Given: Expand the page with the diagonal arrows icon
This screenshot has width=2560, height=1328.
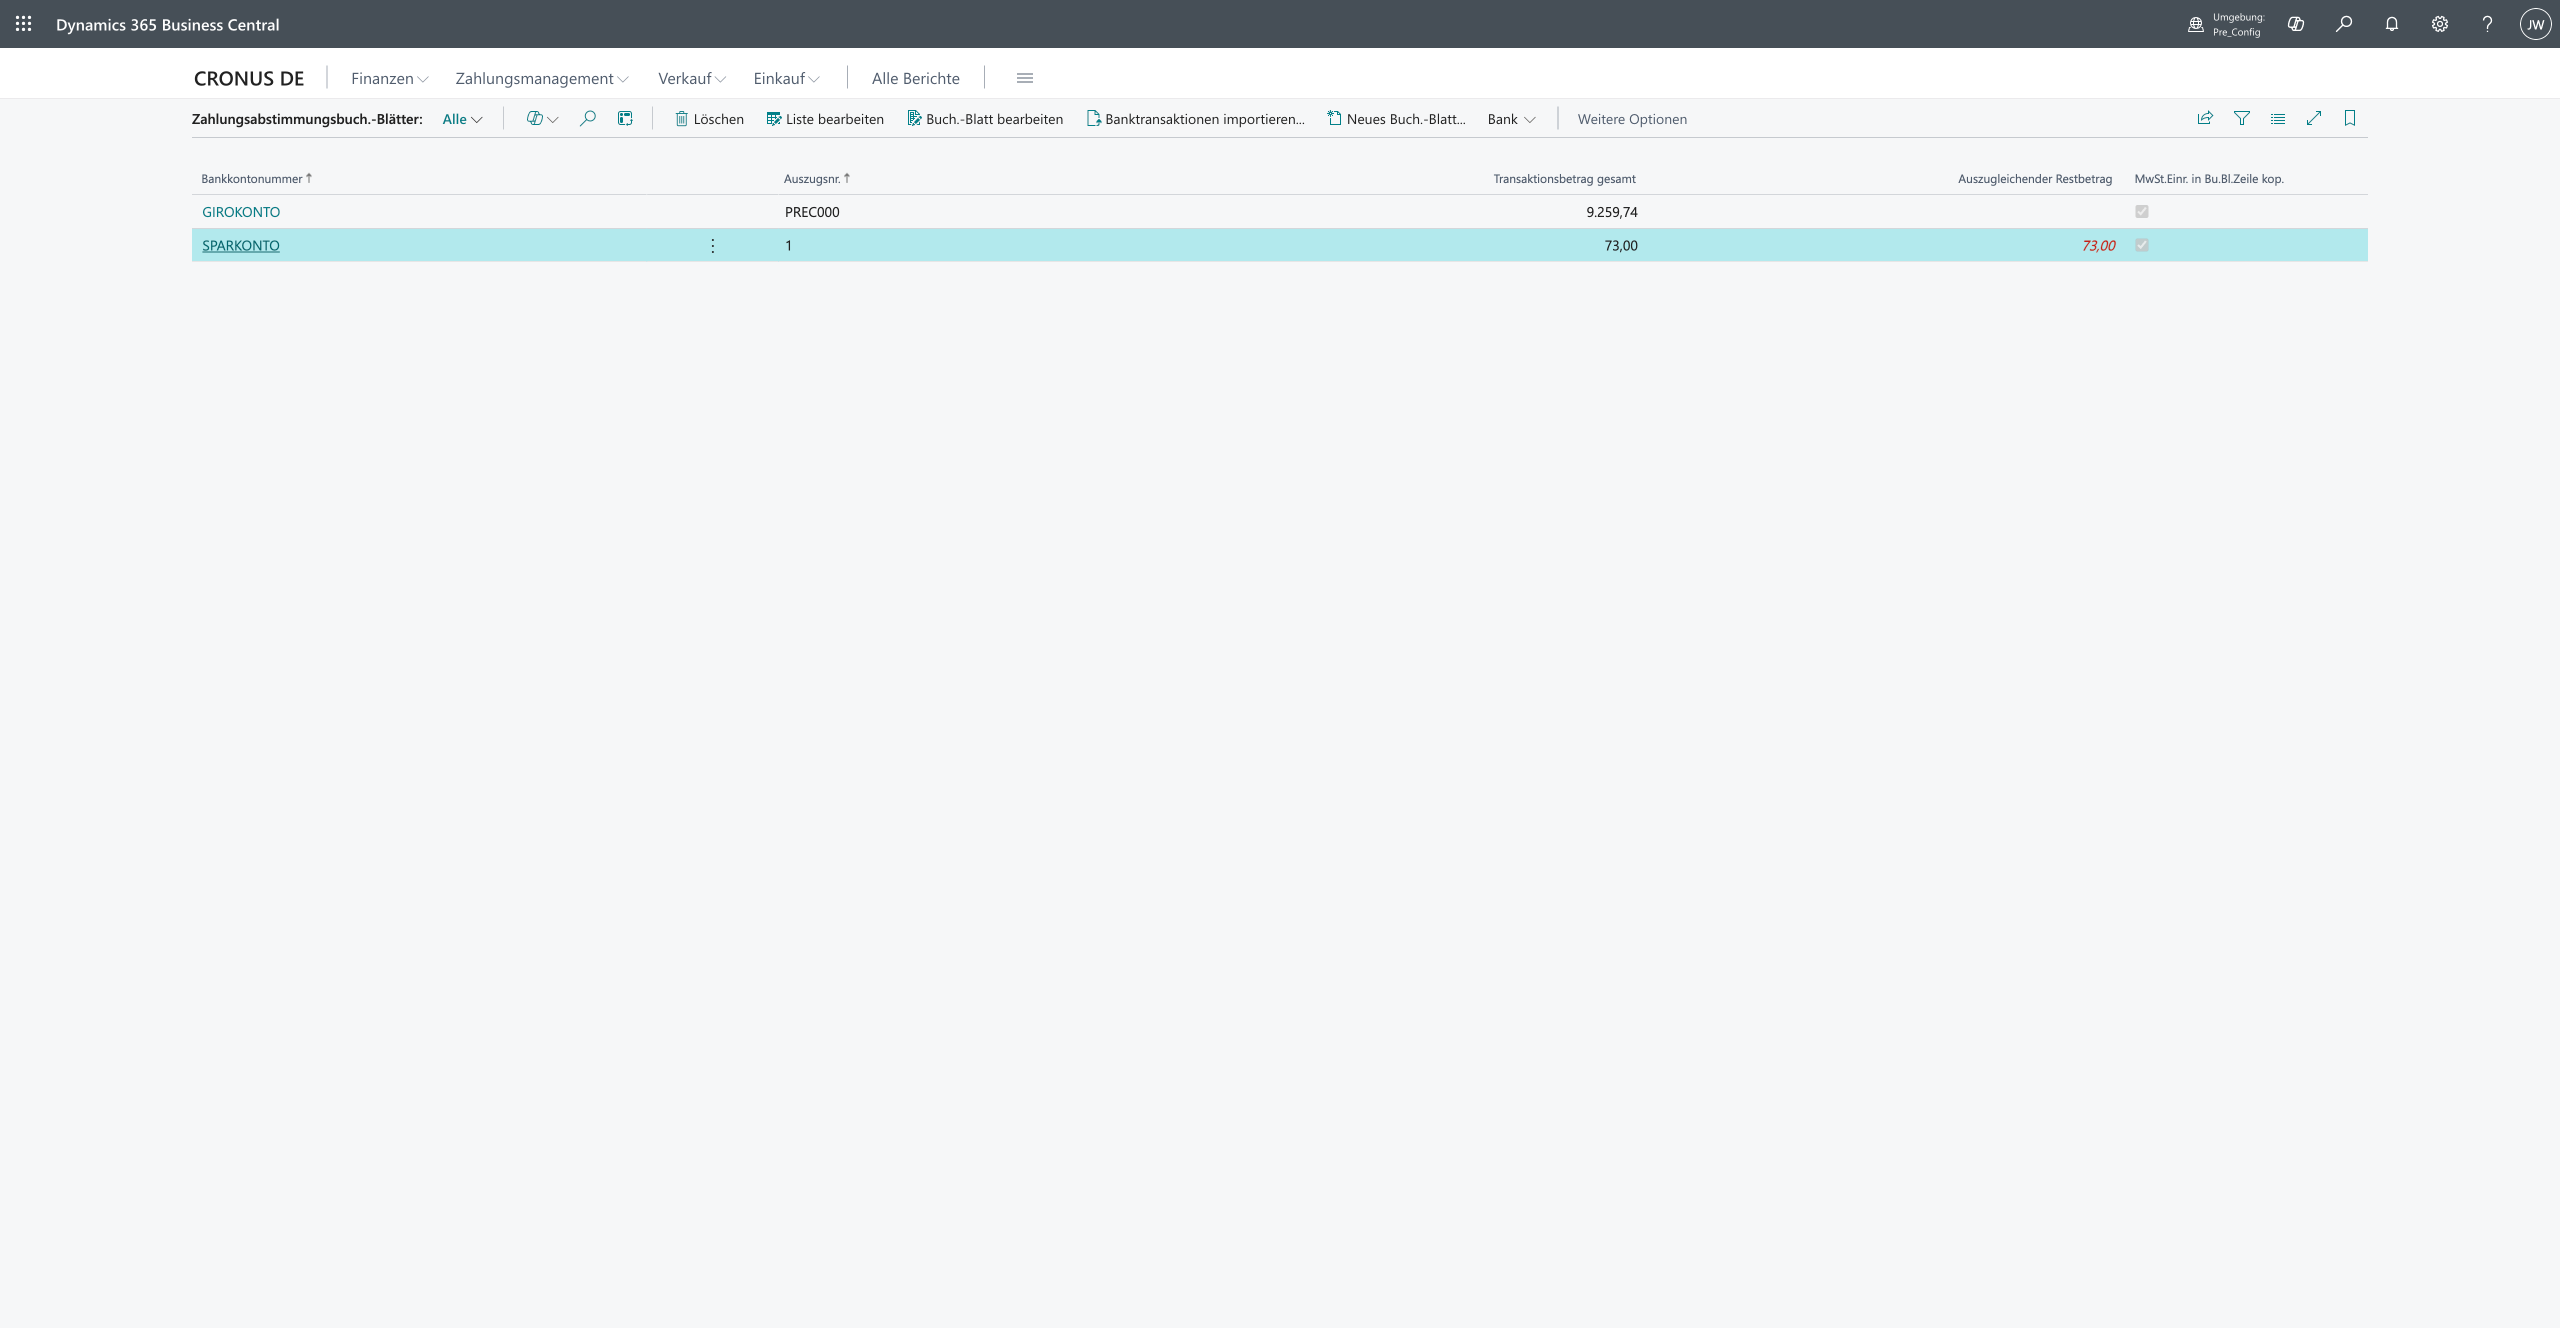Looking at the screenshot, I should click(2314, 119).
